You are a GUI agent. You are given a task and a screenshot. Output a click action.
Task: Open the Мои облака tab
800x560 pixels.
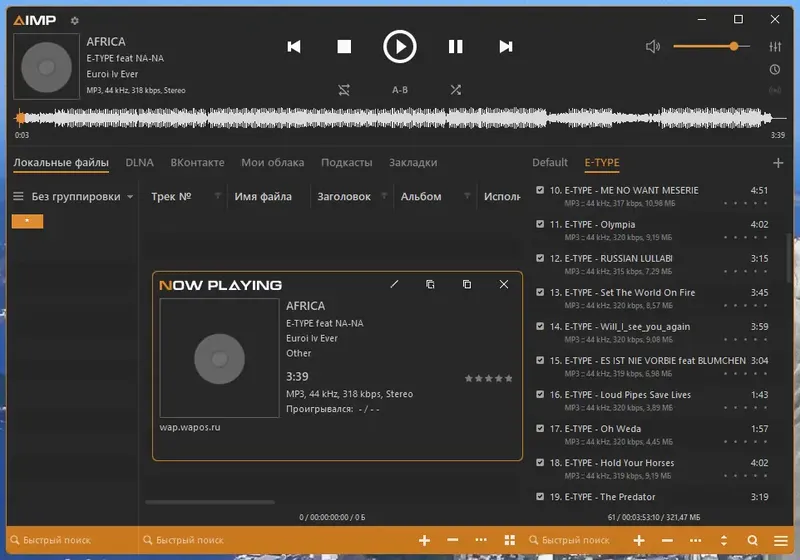coord(272,163)
